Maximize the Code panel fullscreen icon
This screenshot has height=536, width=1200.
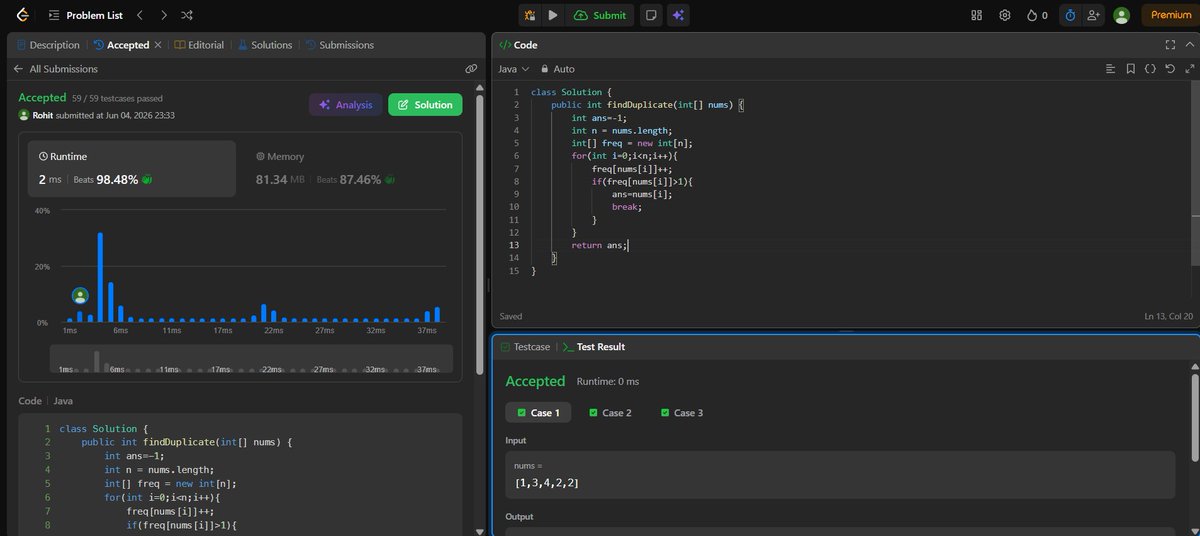pos(1171,45)
